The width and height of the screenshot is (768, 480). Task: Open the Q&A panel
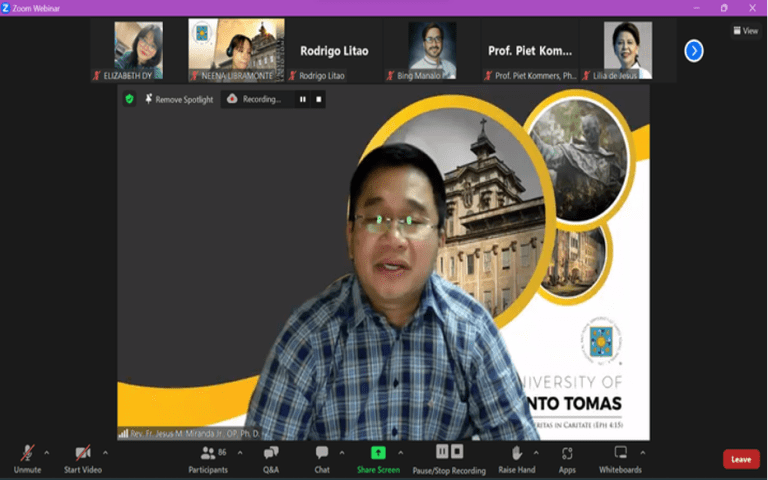[x=271, y=458]
